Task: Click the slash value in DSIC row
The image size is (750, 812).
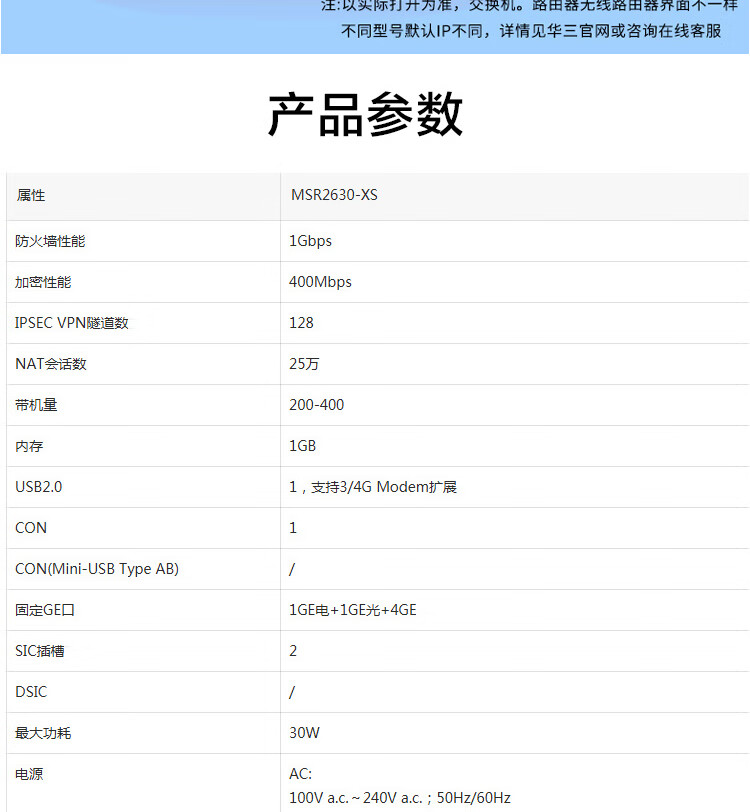Action: point(292,692)
